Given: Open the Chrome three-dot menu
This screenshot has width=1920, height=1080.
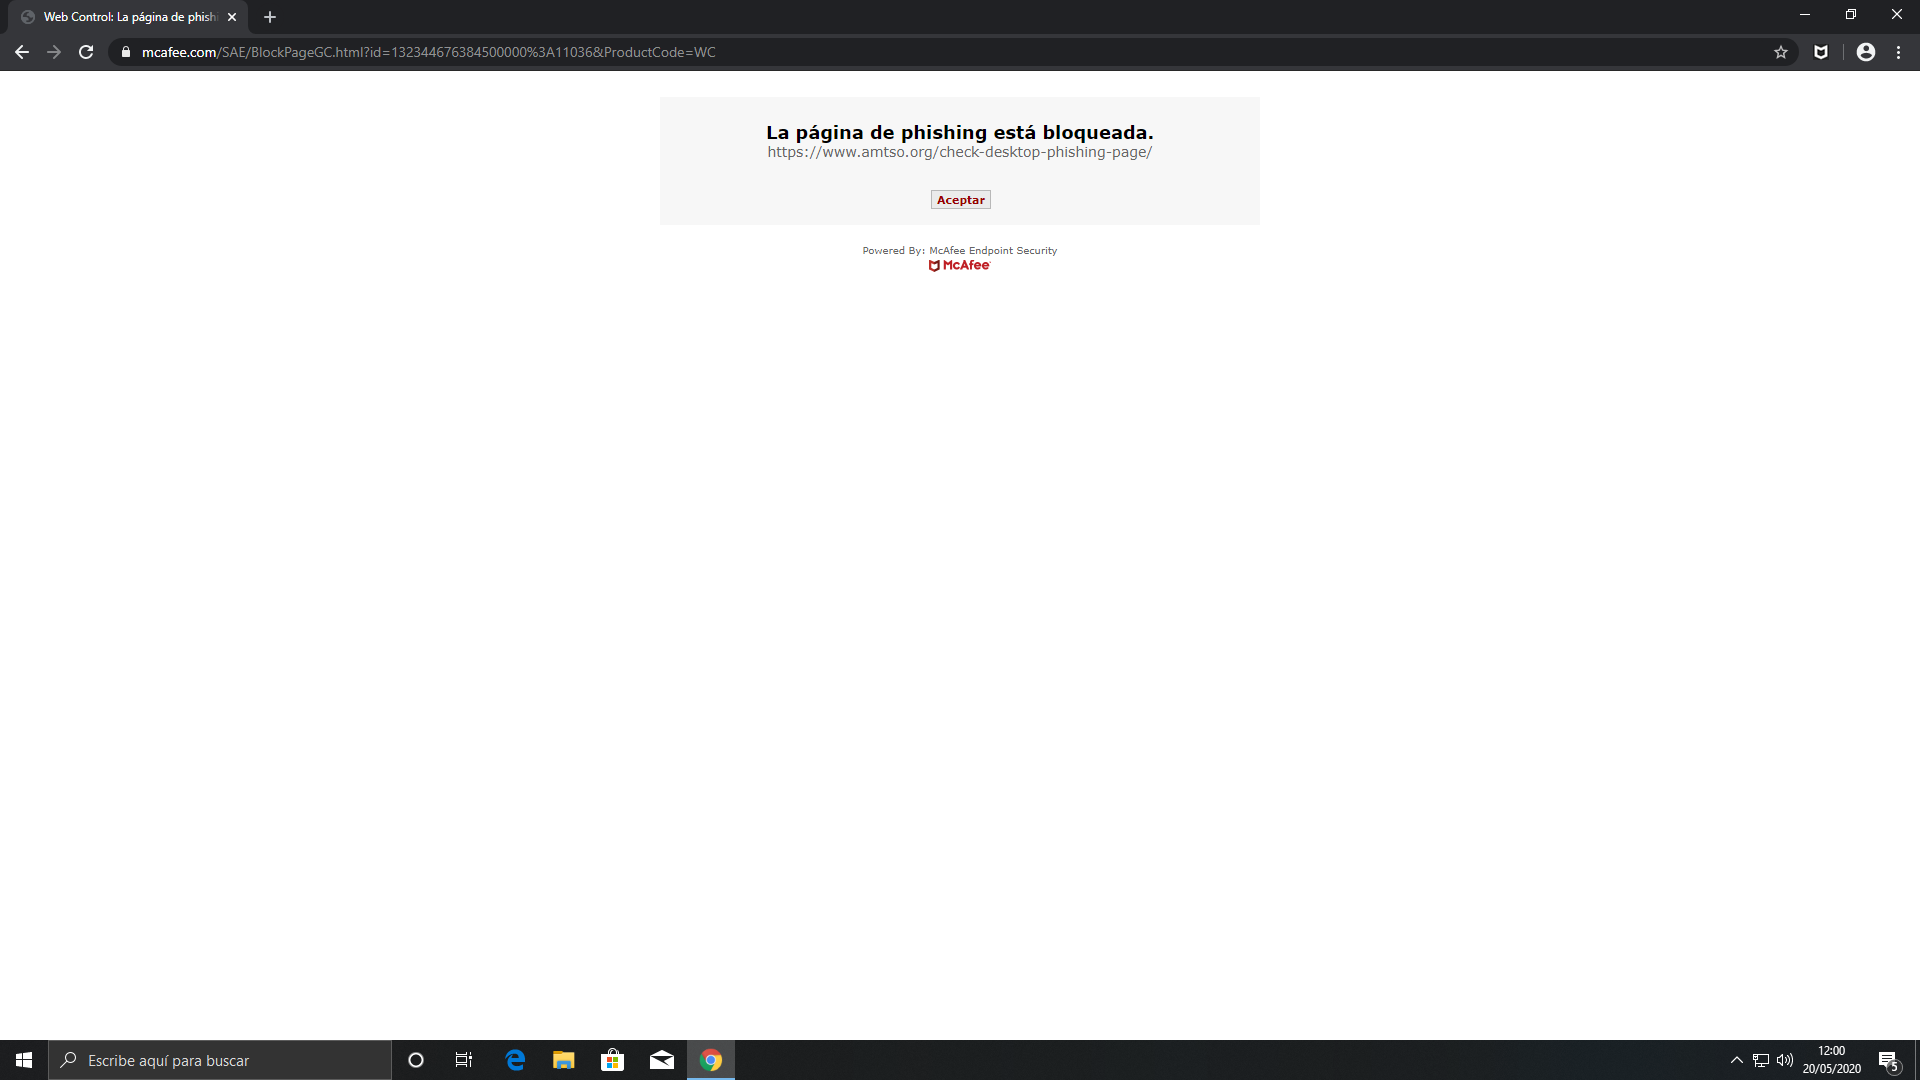Looking at the screenshot, I should [x=1898, y=52].
